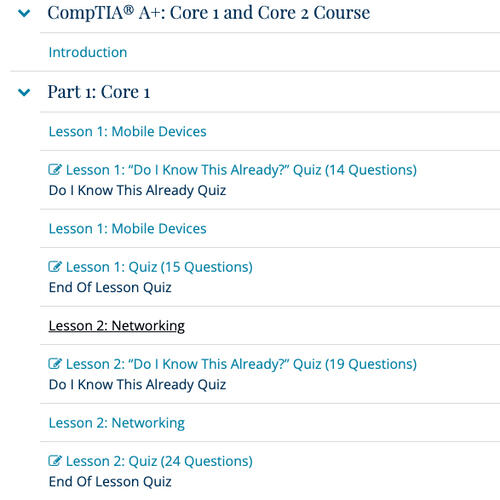Open the first Lesson 1: Mobile Devices link

click(128, 131)
